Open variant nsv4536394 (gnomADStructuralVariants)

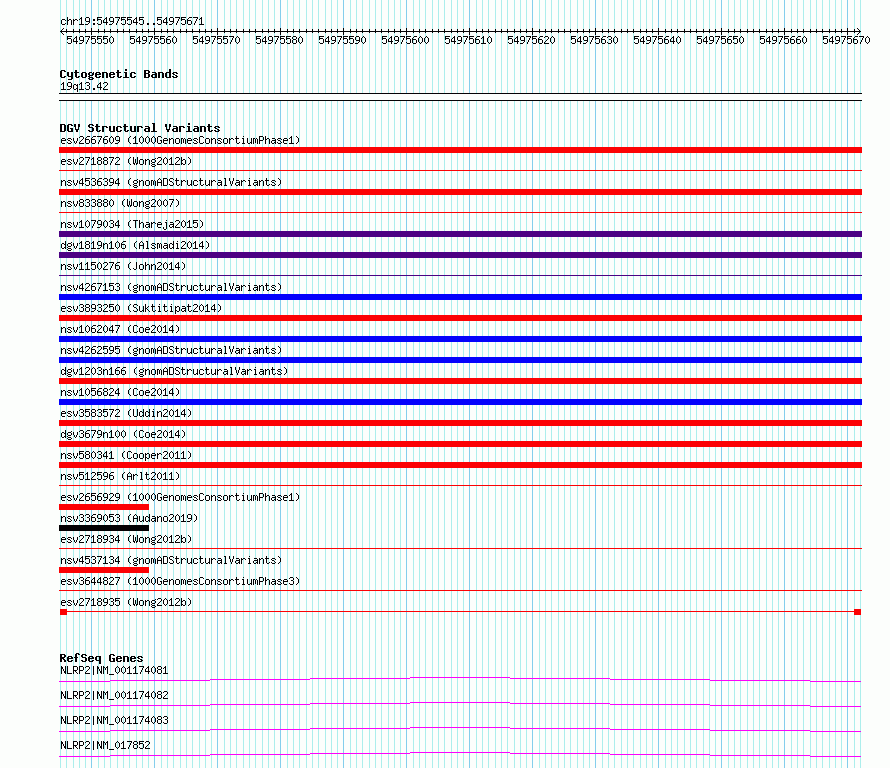171,182
